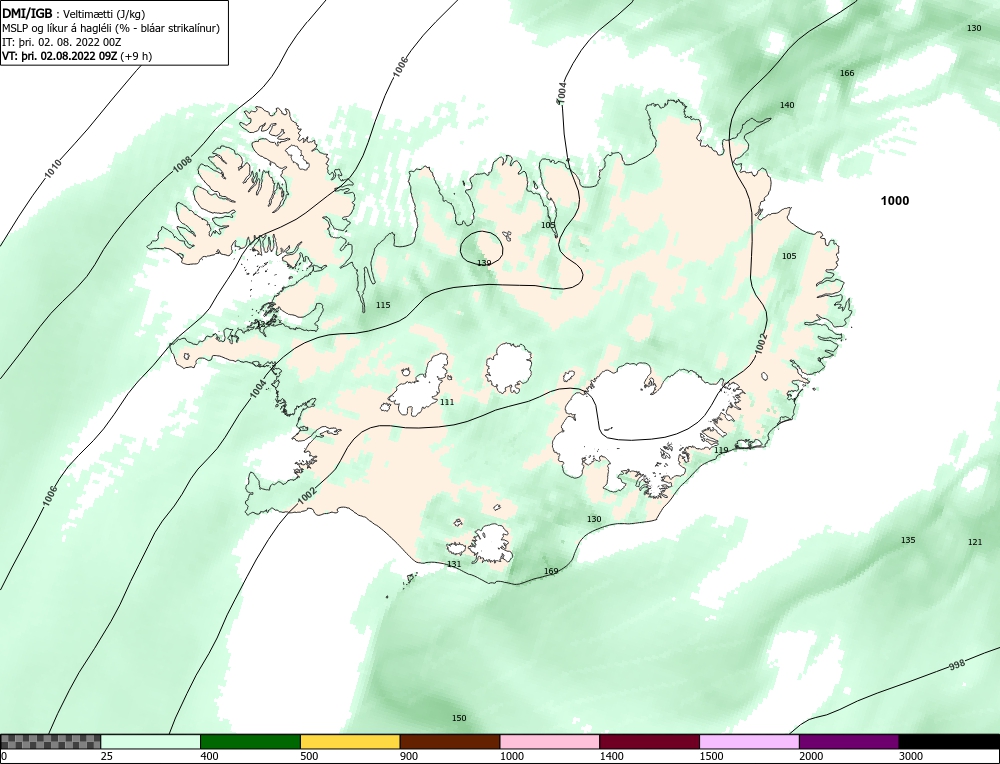Click the checkered 0–25 legend swatch
The image size is (1000, 764).
[50, 741]
